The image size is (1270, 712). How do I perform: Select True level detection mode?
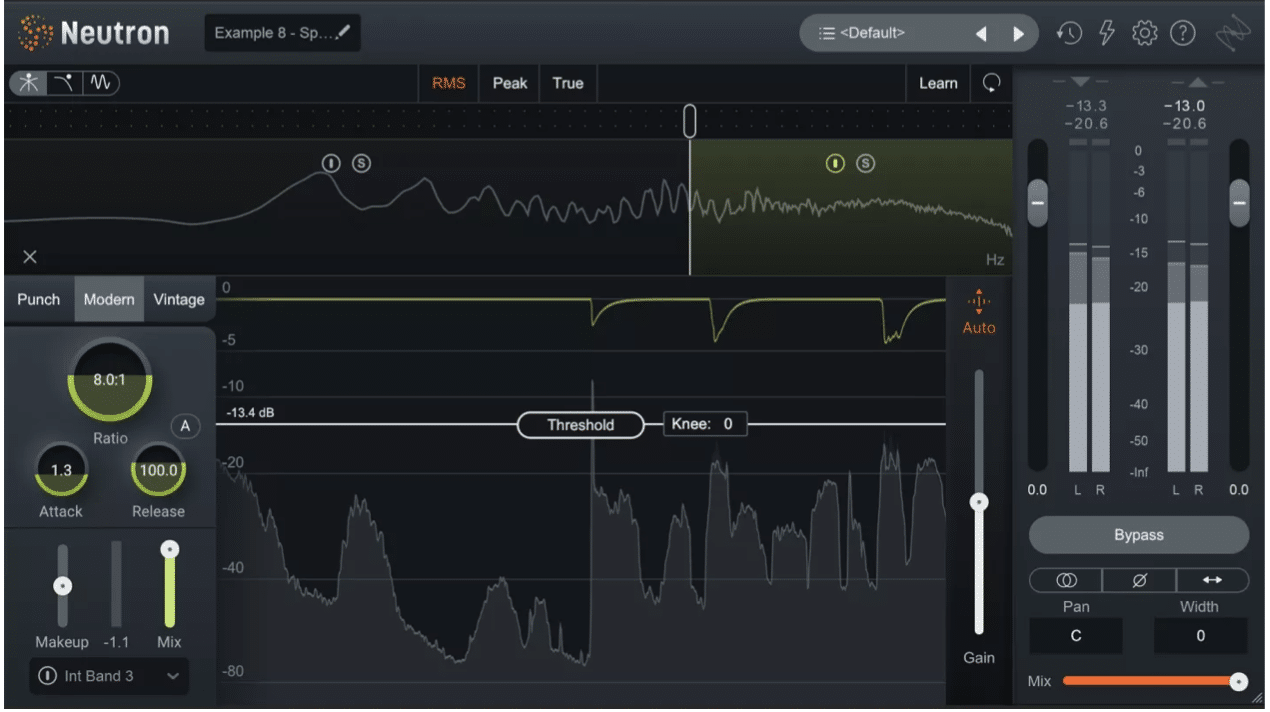coord(567,83)
